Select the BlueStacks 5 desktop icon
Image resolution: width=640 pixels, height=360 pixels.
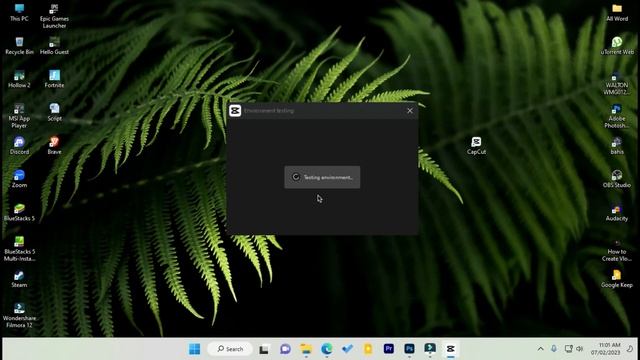tap(19, 212)
